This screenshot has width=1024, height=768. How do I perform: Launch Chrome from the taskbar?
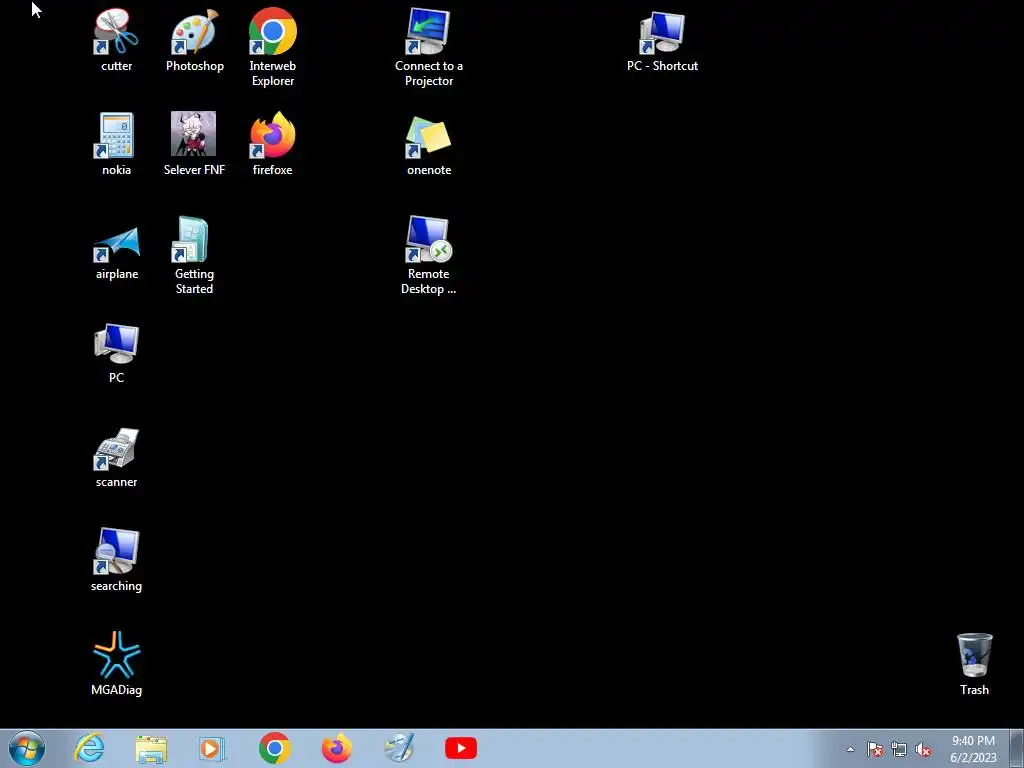click(274, 748)
